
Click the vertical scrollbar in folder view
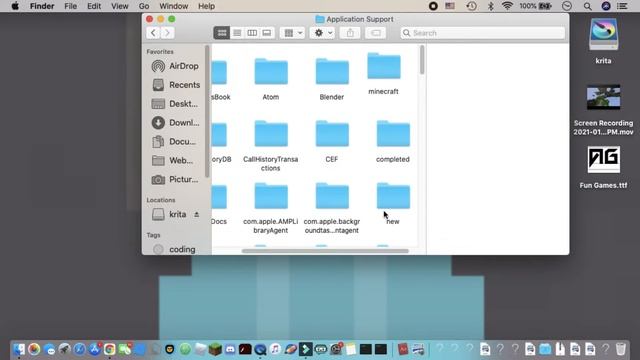(x=422, y=60)
